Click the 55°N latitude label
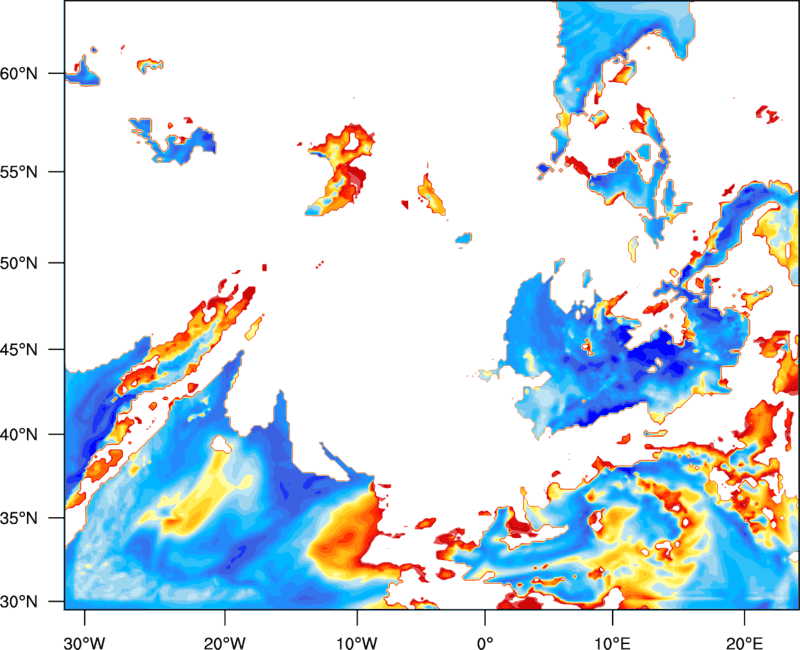This screenshot has width=800, height=650. 19,172
